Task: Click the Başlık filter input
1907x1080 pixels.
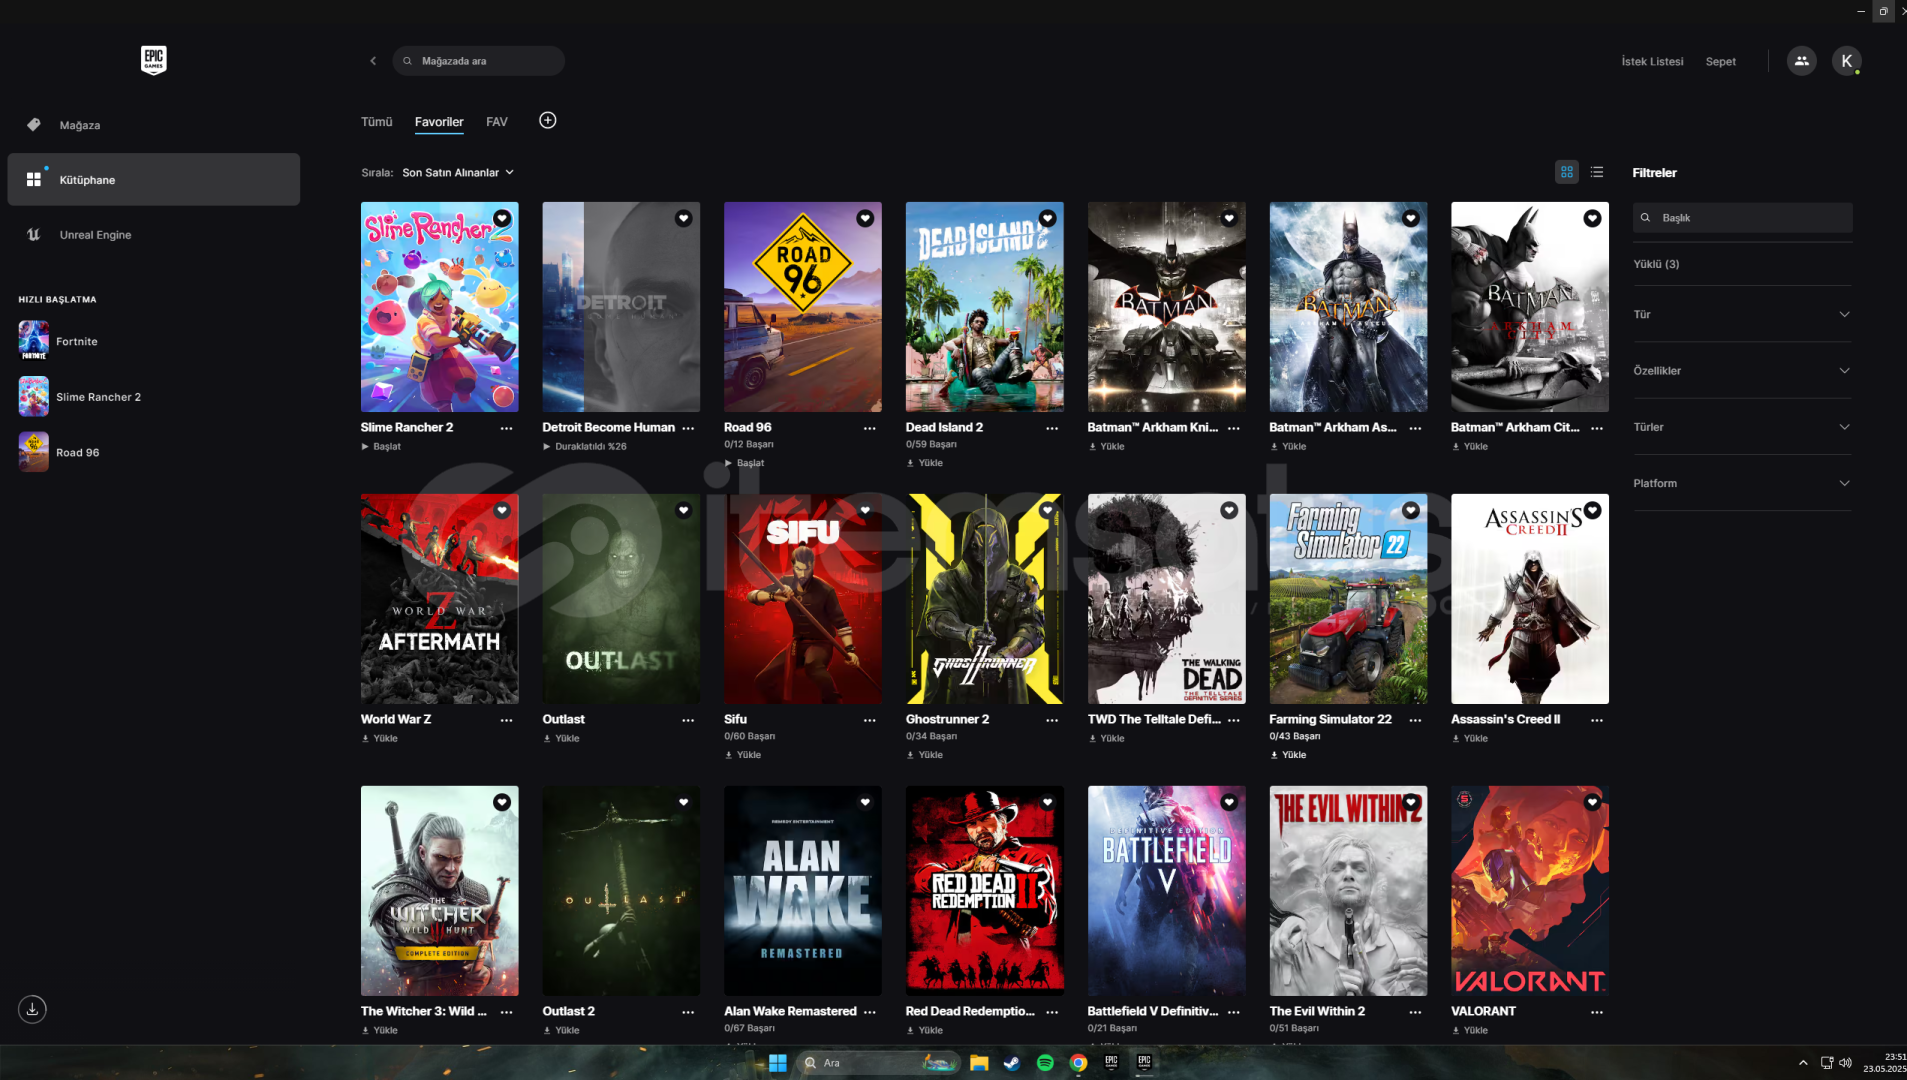Action: [1742, 218]
